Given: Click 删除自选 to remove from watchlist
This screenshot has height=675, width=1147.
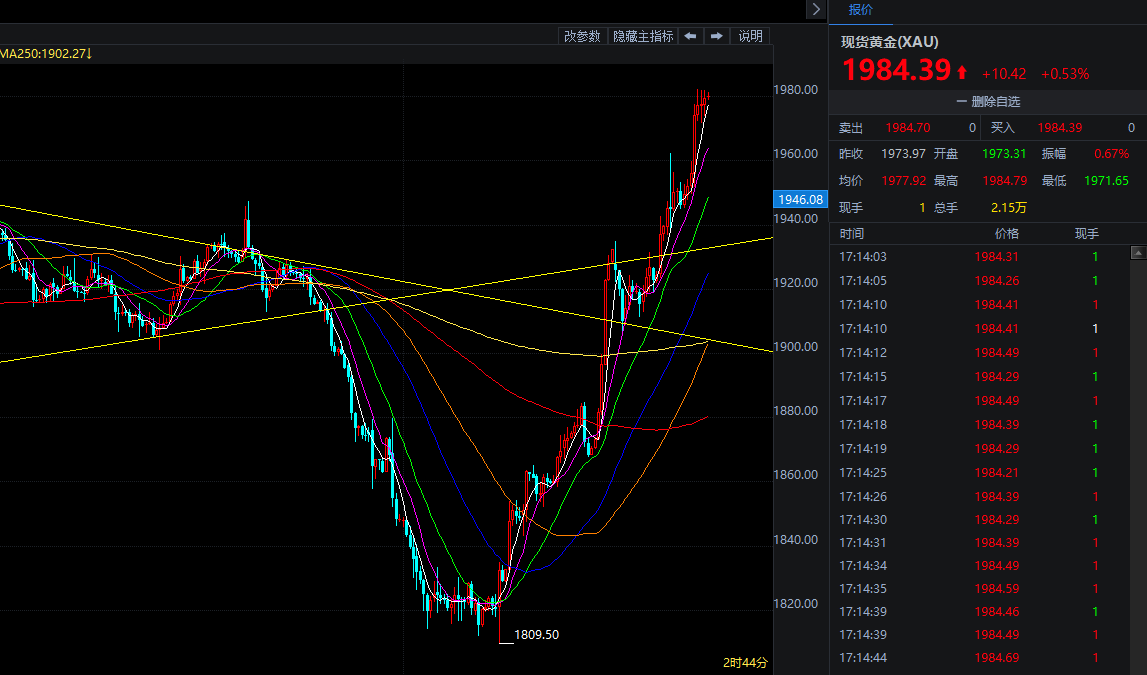Looking at the screenshot, I should pos(988,102).
